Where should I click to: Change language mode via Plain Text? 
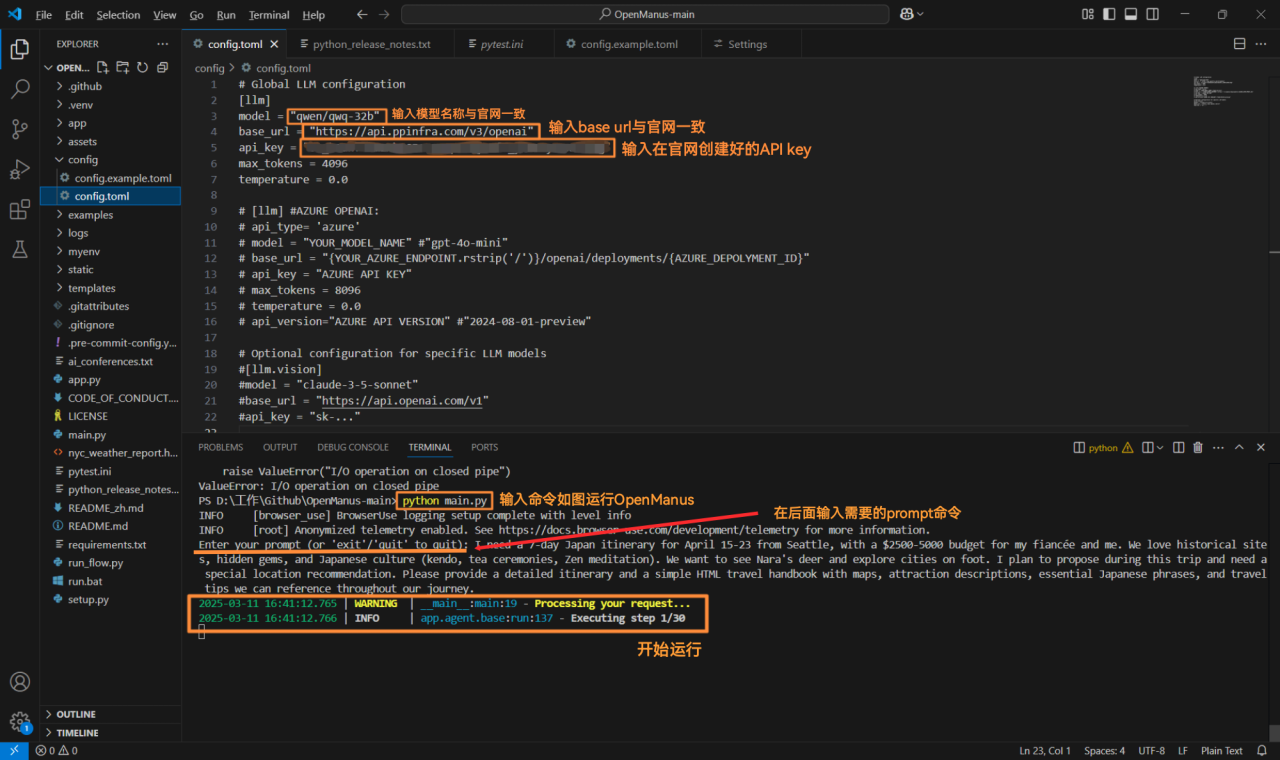(1221, 750)
